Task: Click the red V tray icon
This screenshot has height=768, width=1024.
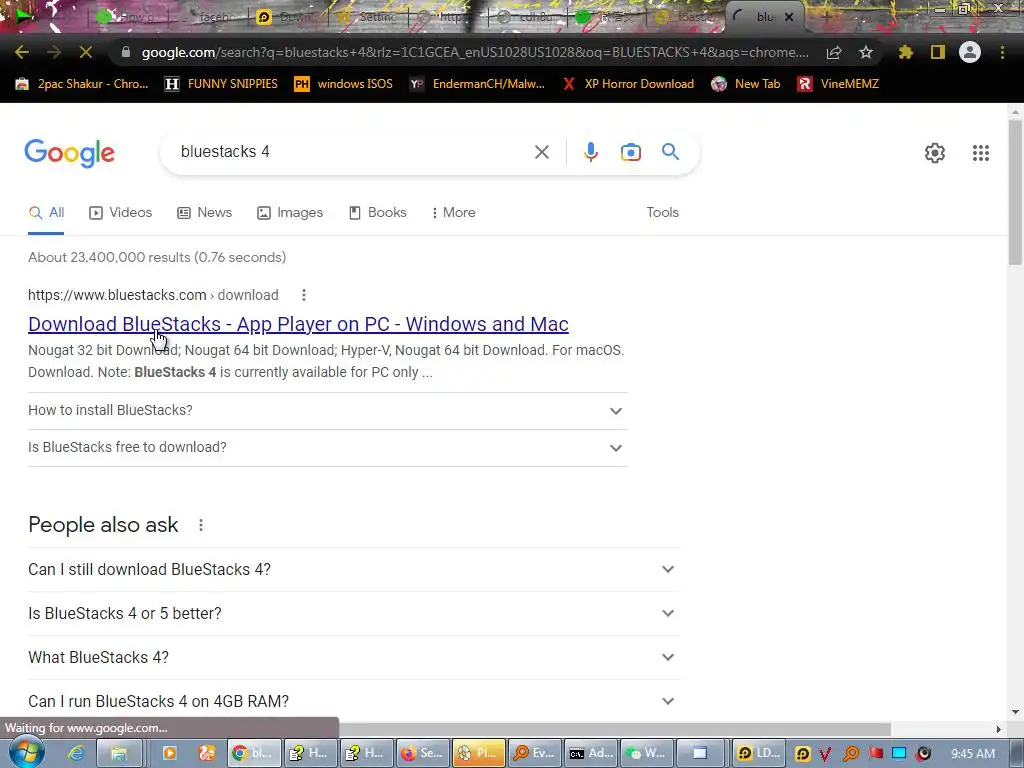Action: coord(825,754)
